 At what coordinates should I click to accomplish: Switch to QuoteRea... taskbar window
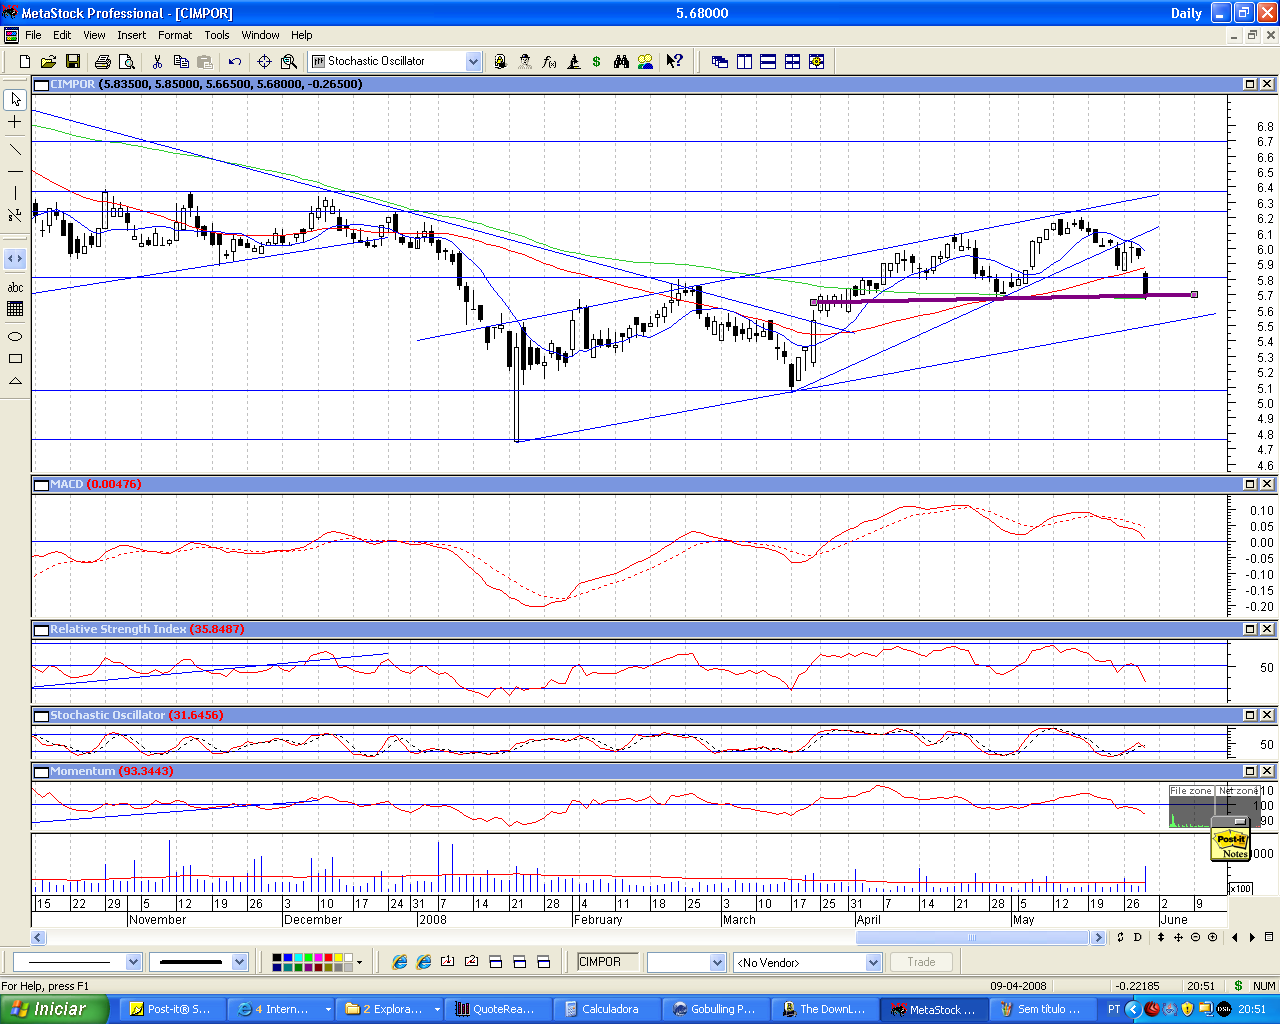(499, 1009)
